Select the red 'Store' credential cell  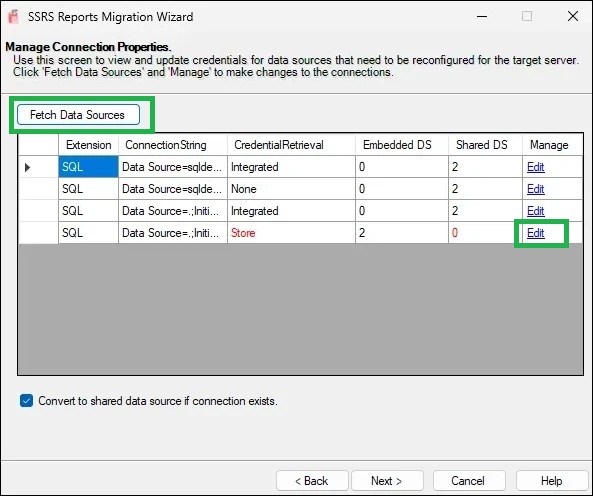[291, 232]
